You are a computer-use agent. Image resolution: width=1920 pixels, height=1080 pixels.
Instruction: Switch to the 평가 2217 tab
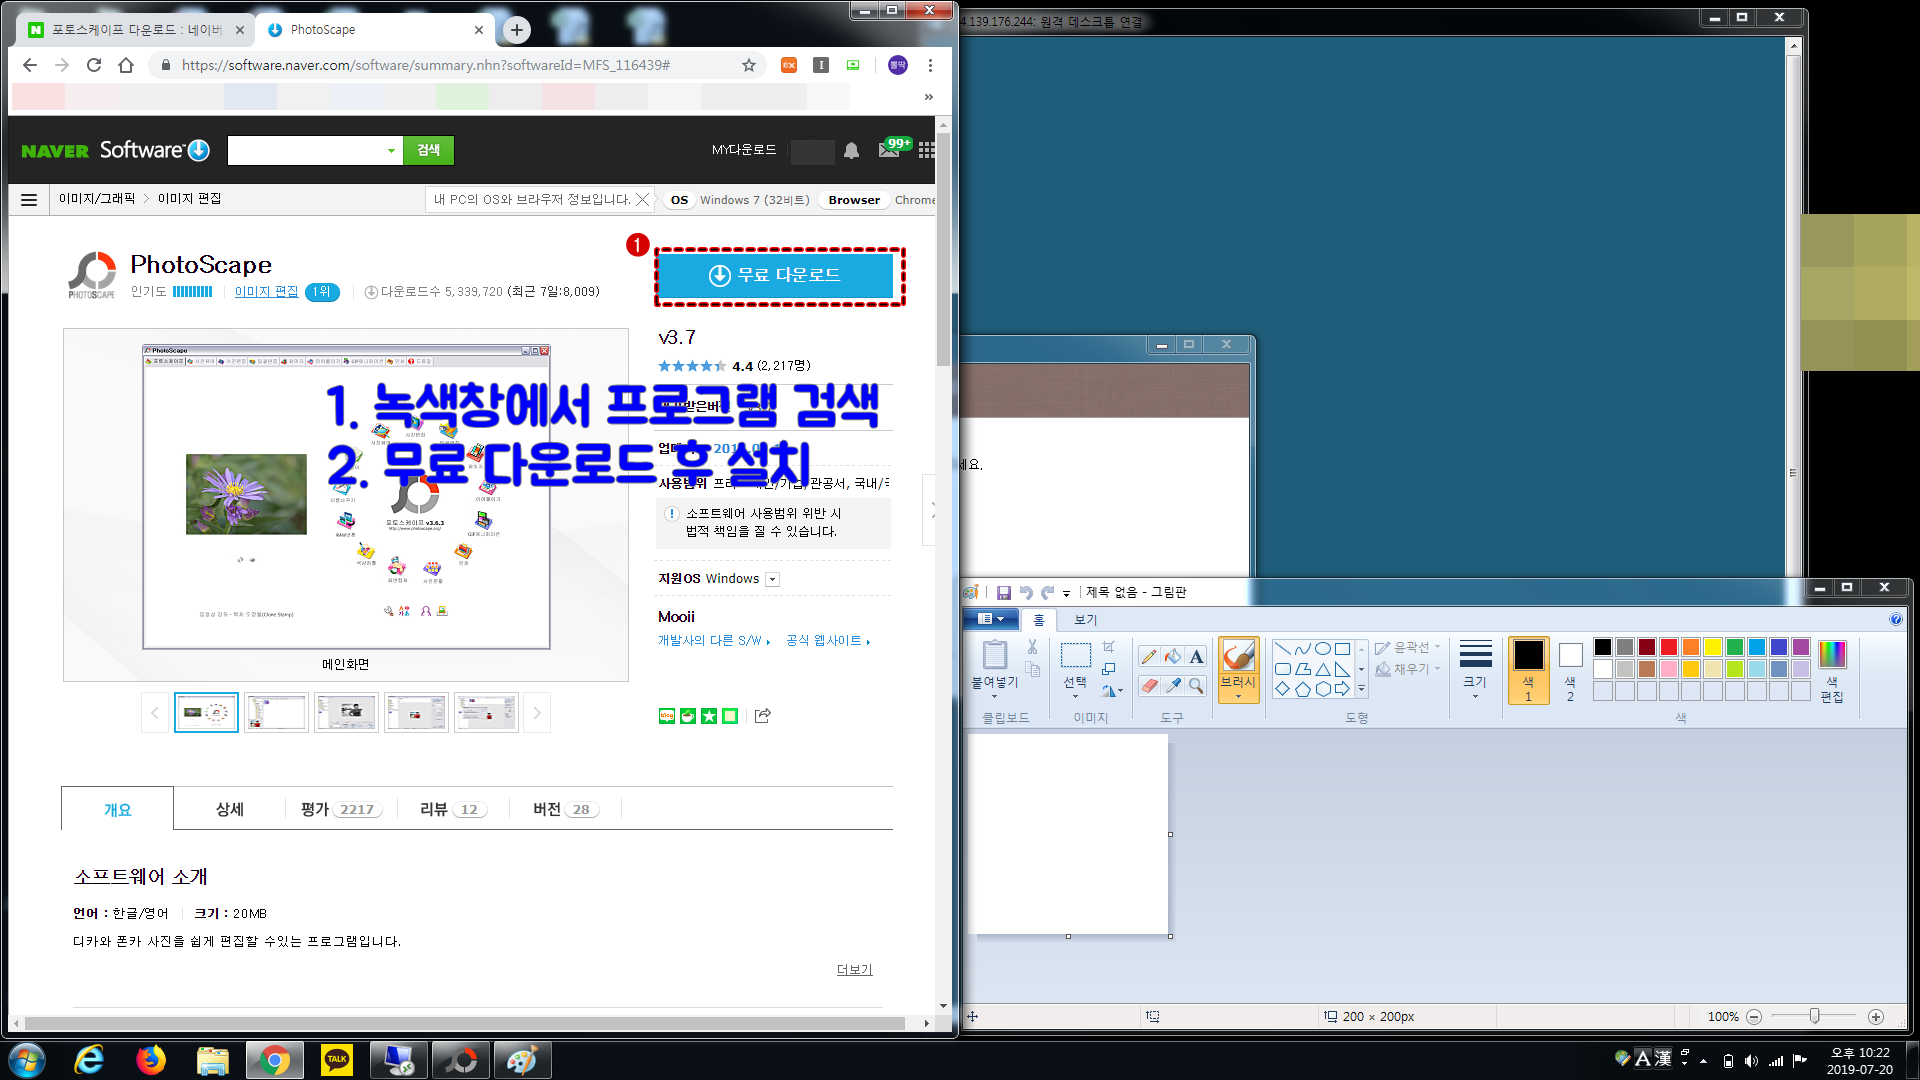tap(340, 809)
